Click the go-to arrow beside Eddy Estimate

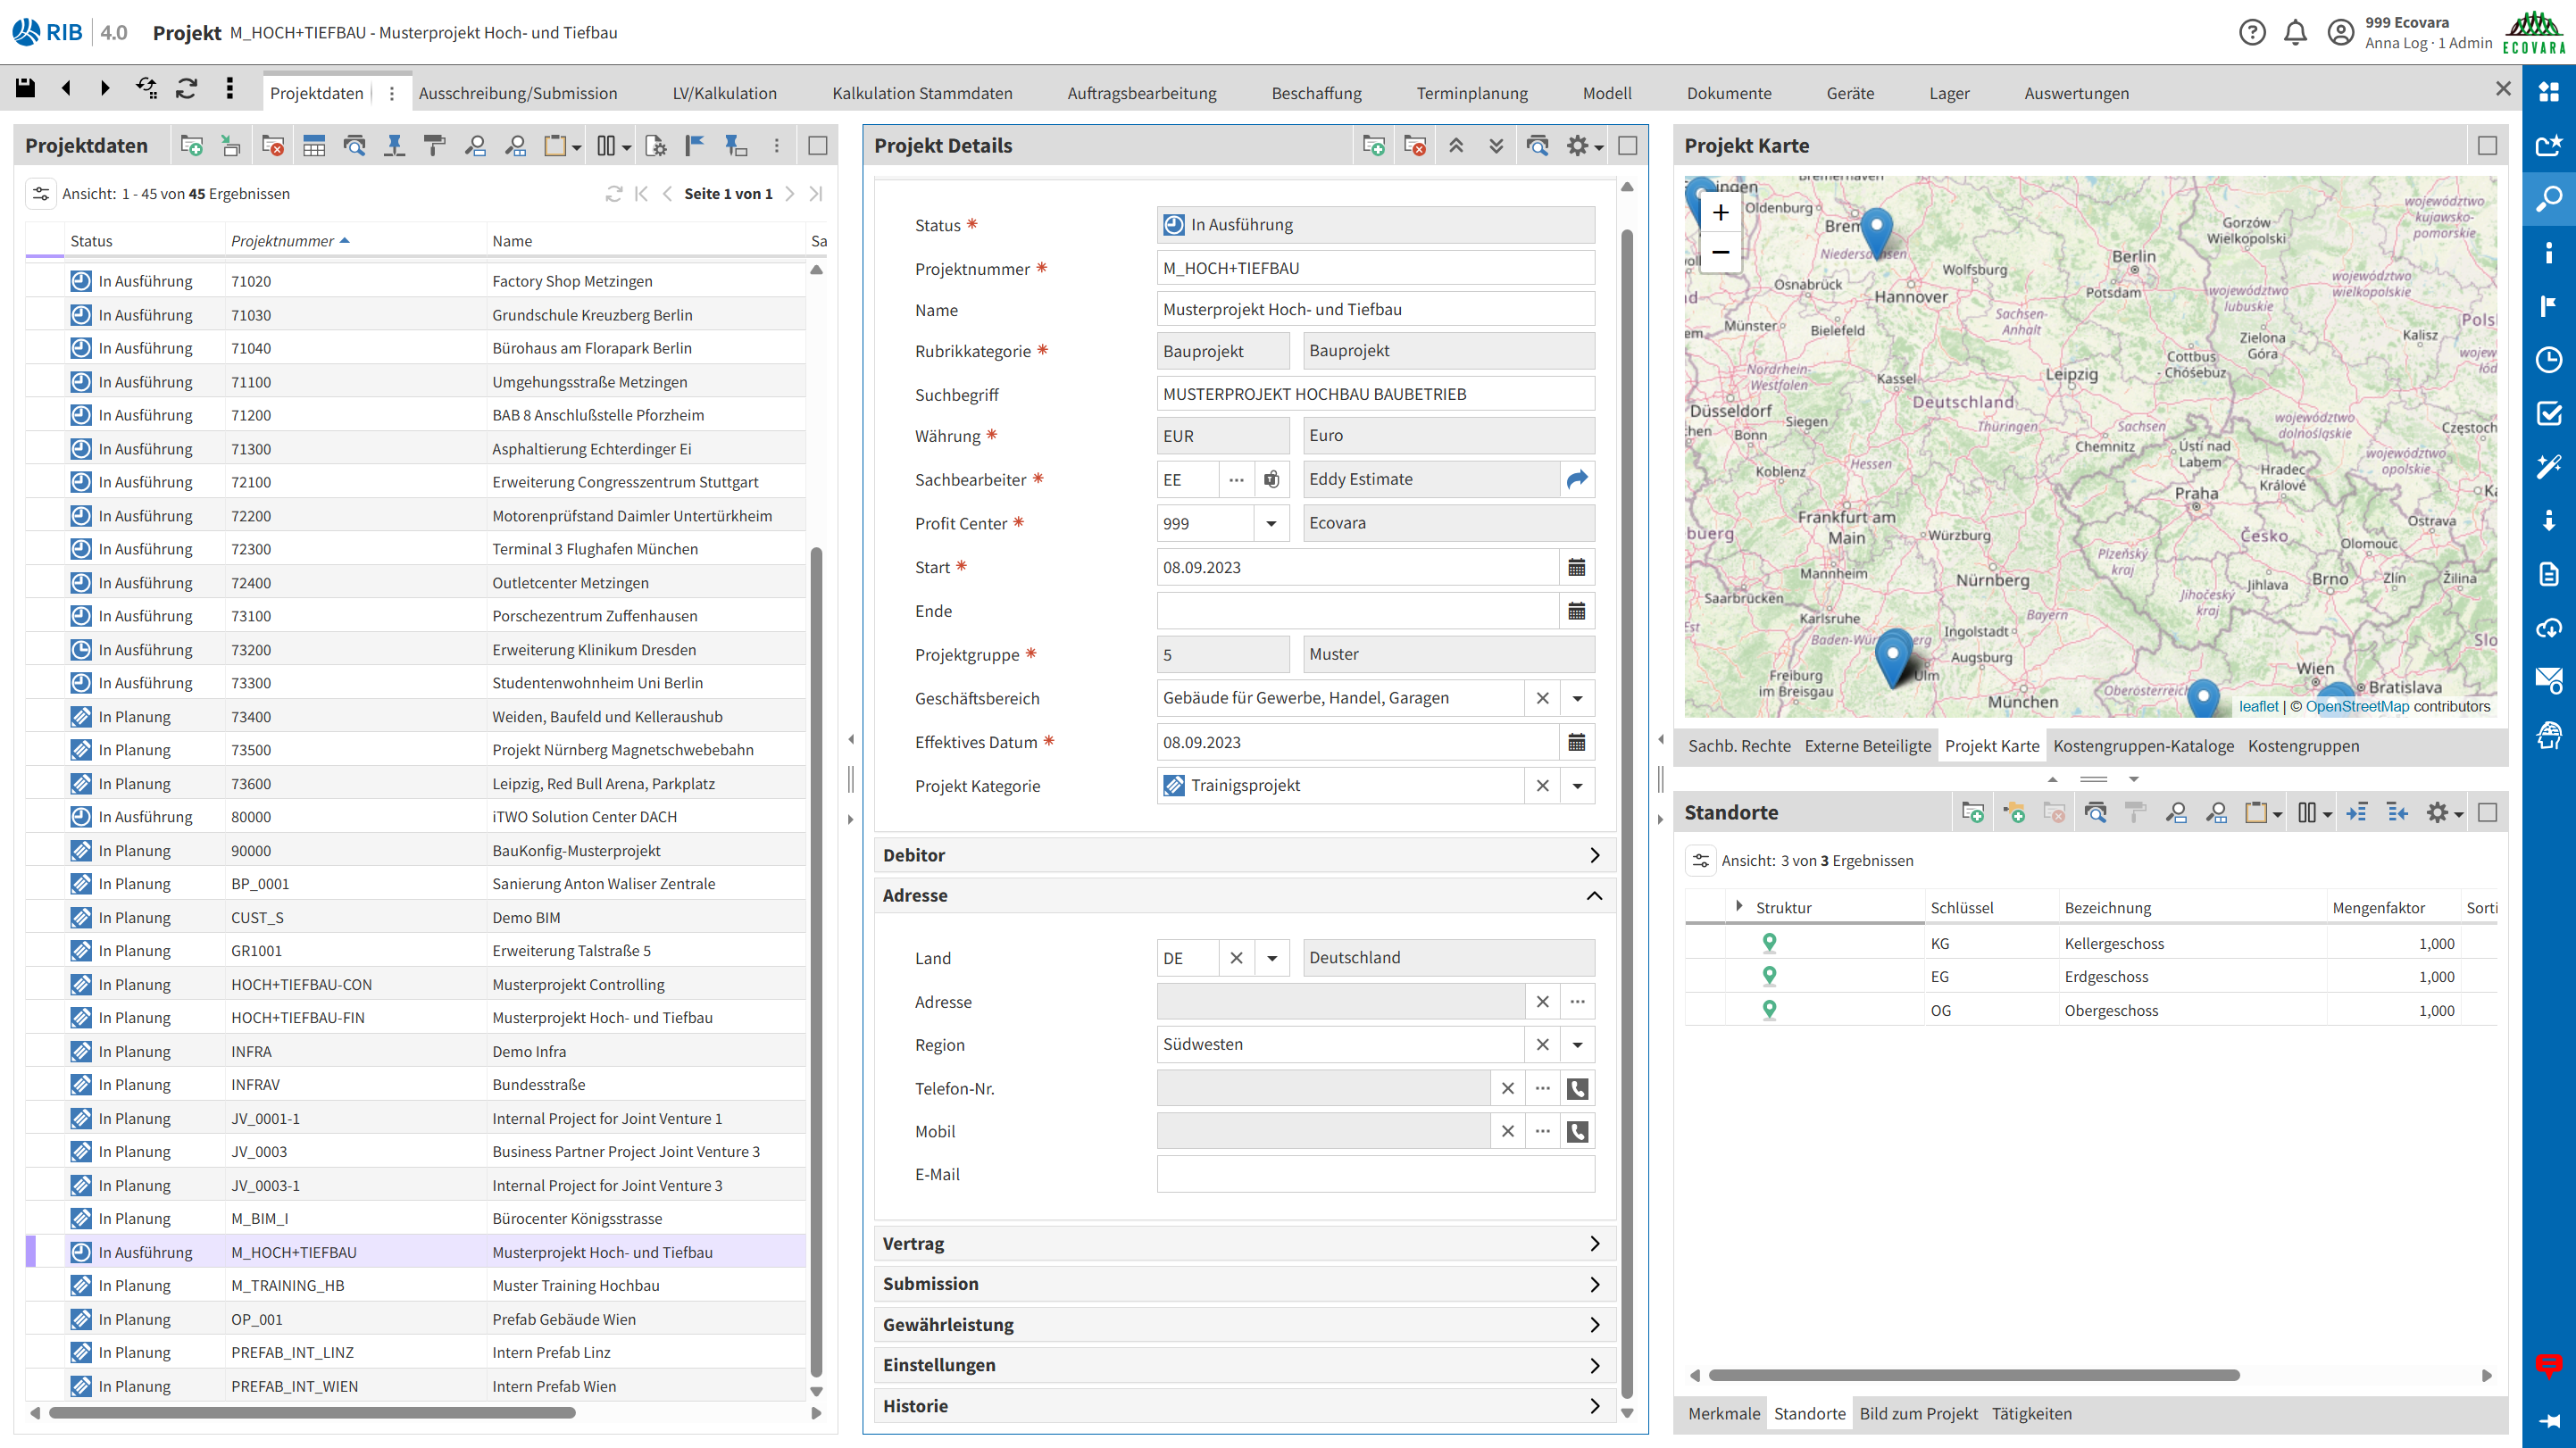tap(1577, 479)
